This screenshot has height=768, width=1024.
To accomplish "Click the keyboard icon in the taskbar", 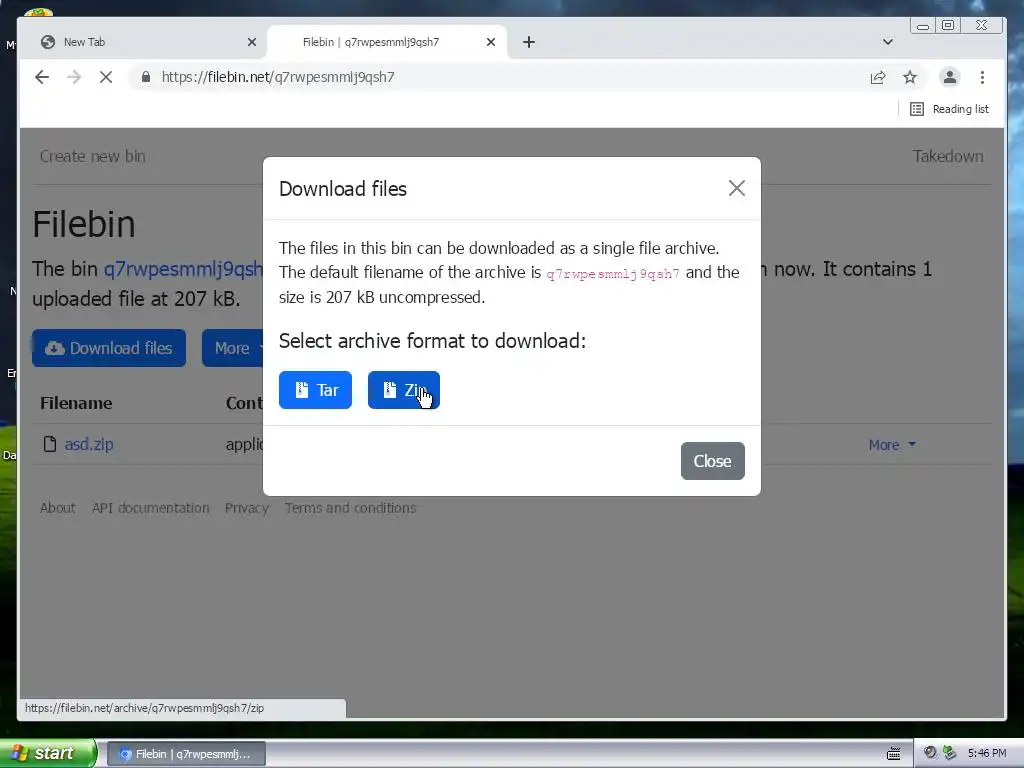I will tap(893, 754).
